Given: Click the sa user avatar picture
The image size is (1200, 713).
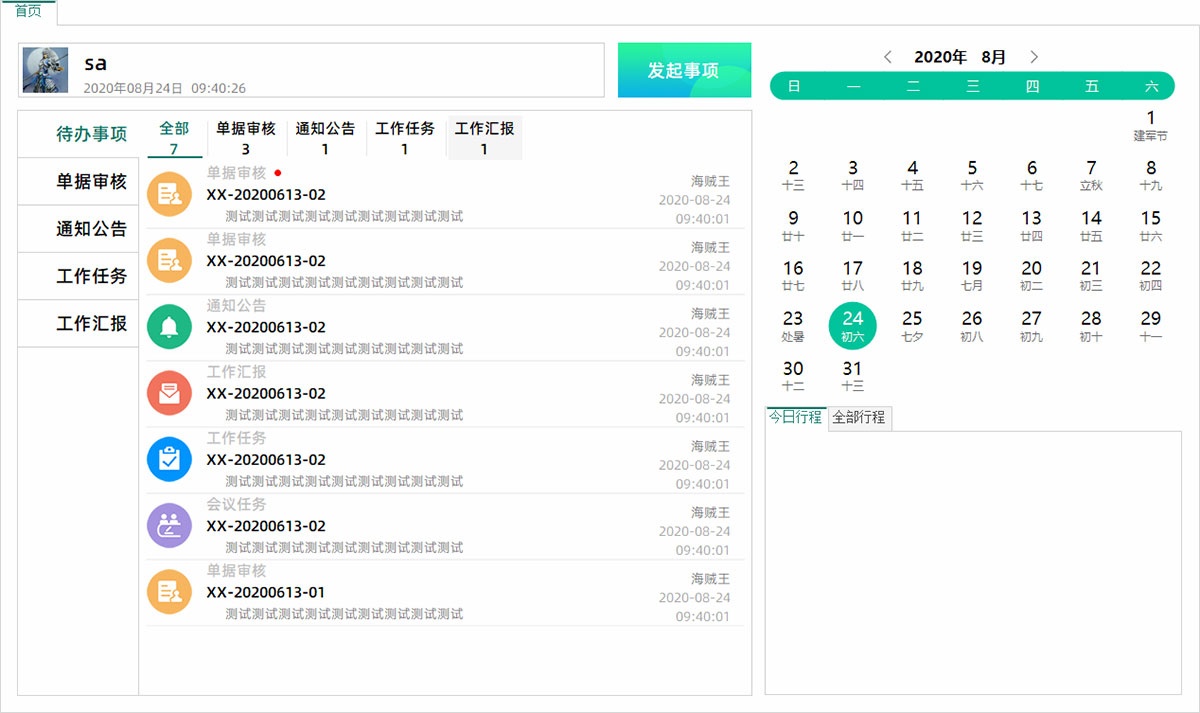Looking at the screenshot, I should (x=45, y=70).
